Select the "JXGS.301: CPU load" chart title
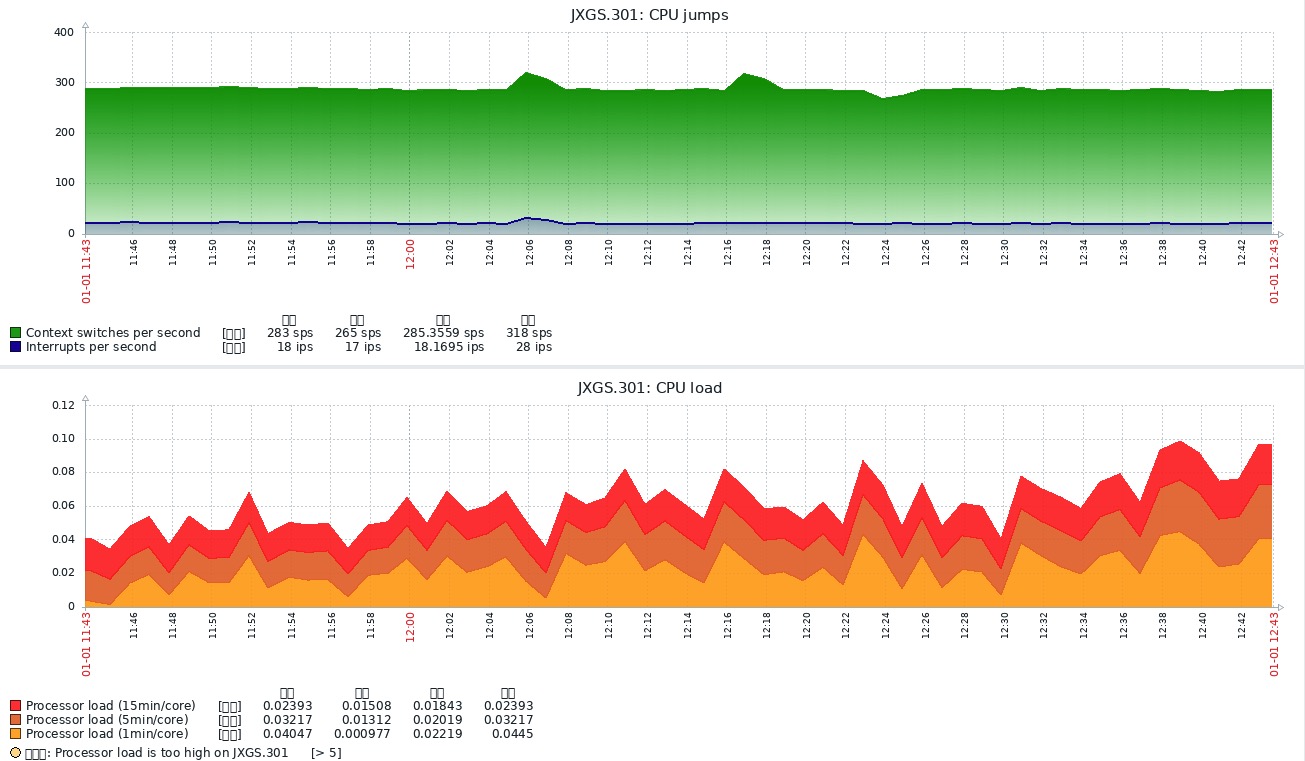The width and height of the screenshot is (1305, 761). pos(650,388)
